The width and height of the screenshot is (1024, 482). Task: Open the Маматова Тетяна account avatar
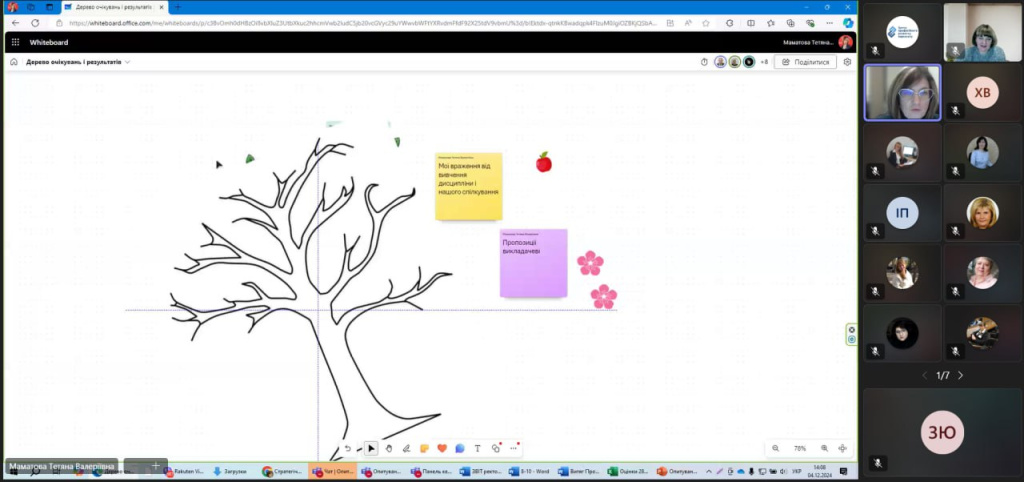point(845,42)
